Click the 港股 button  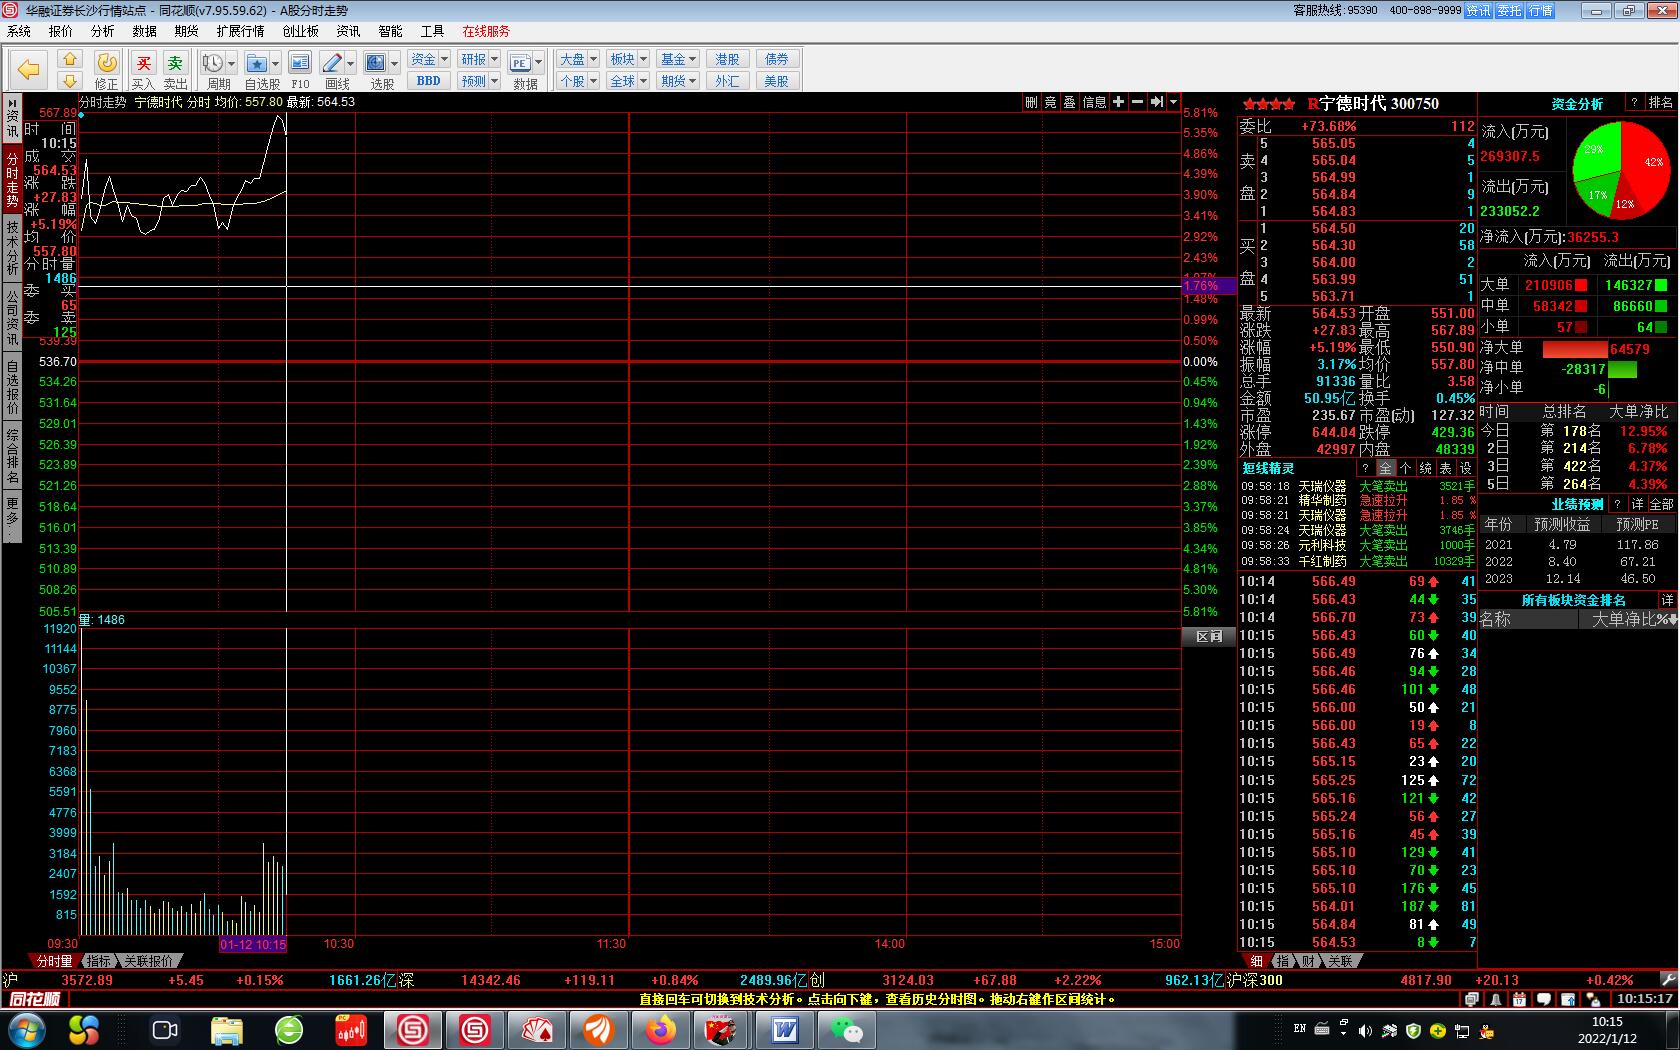coord(727,59)
